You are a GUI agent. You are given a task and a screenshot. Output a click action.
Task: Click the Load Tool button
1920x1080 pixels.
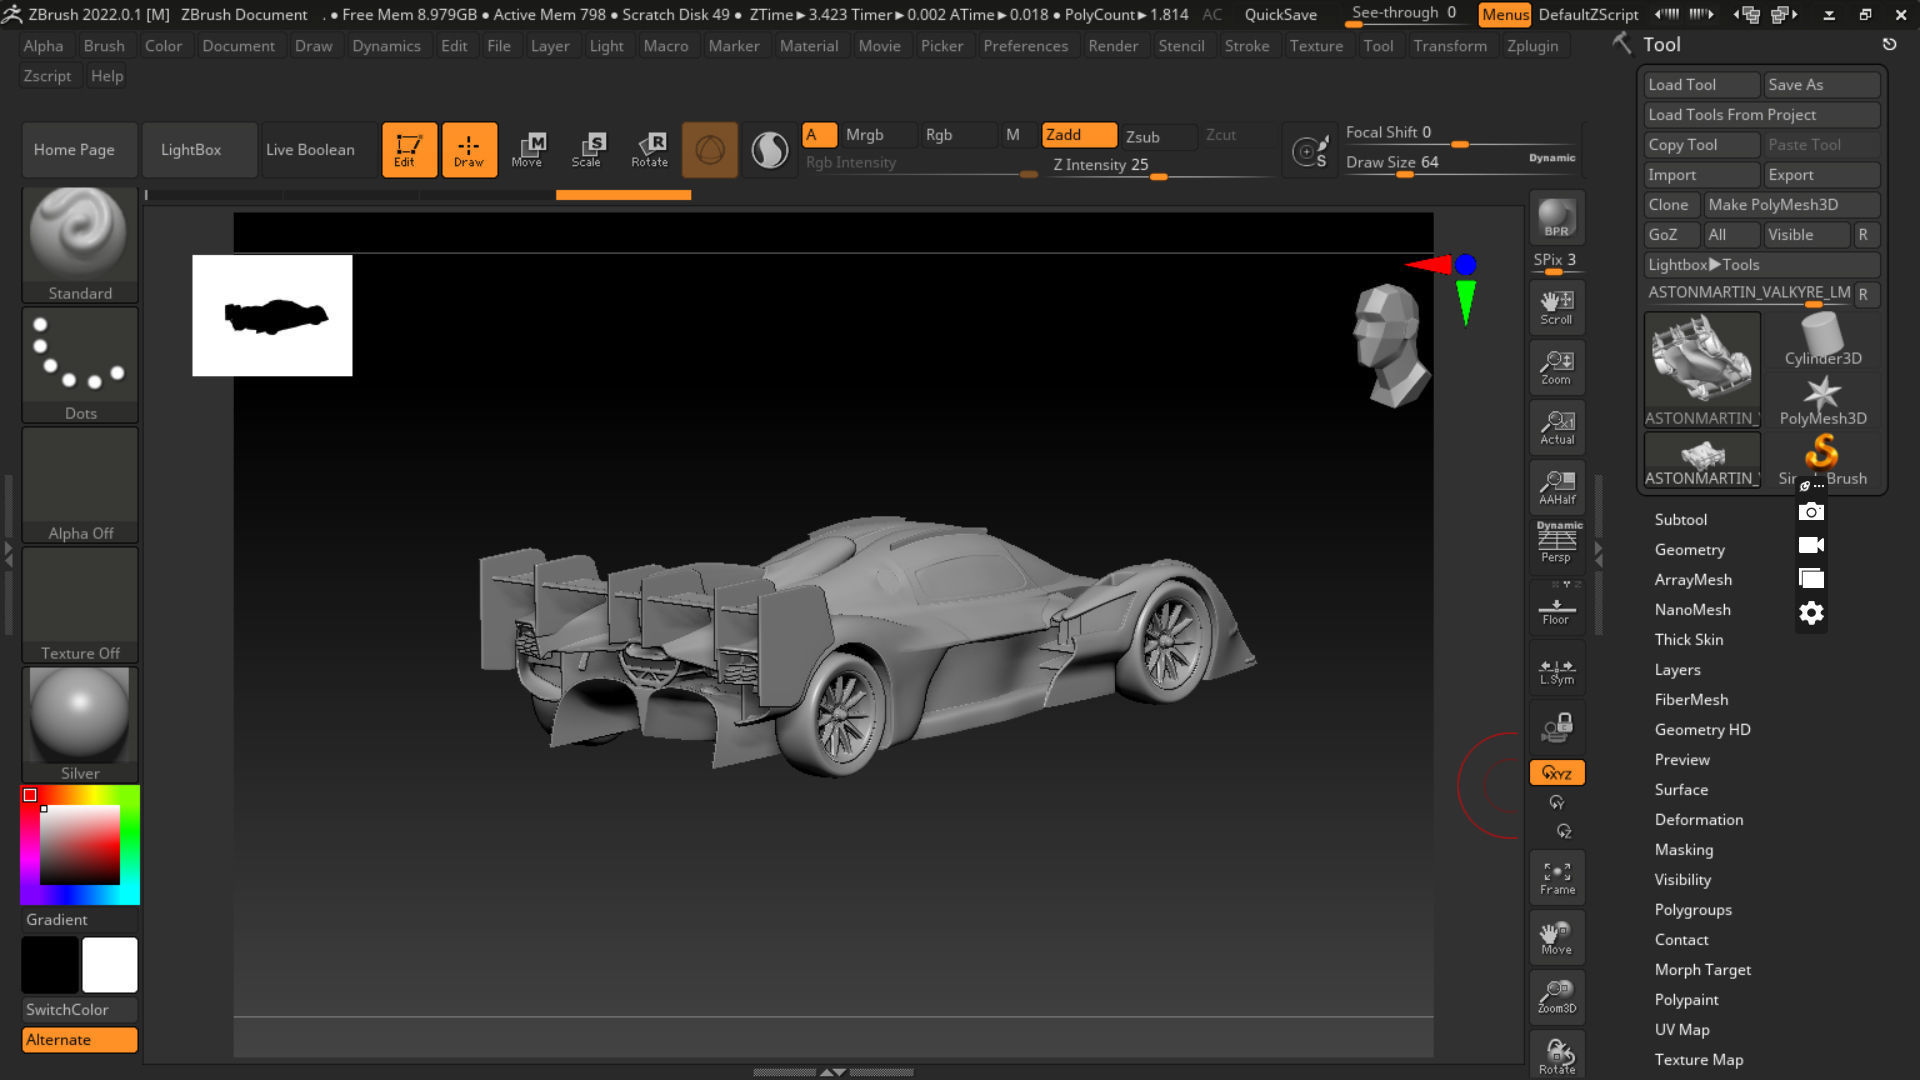coord(1701,85)
